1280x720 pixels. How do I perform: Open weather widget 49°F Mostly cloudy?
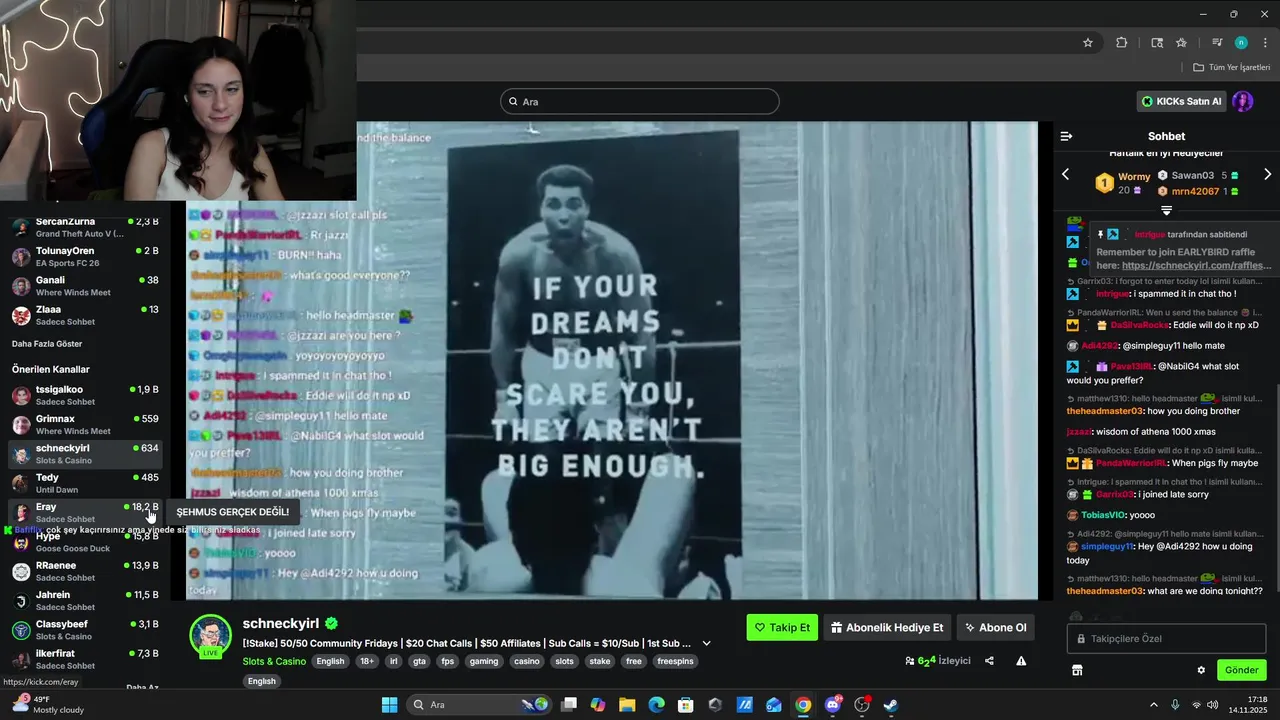(x=47, y=705)
